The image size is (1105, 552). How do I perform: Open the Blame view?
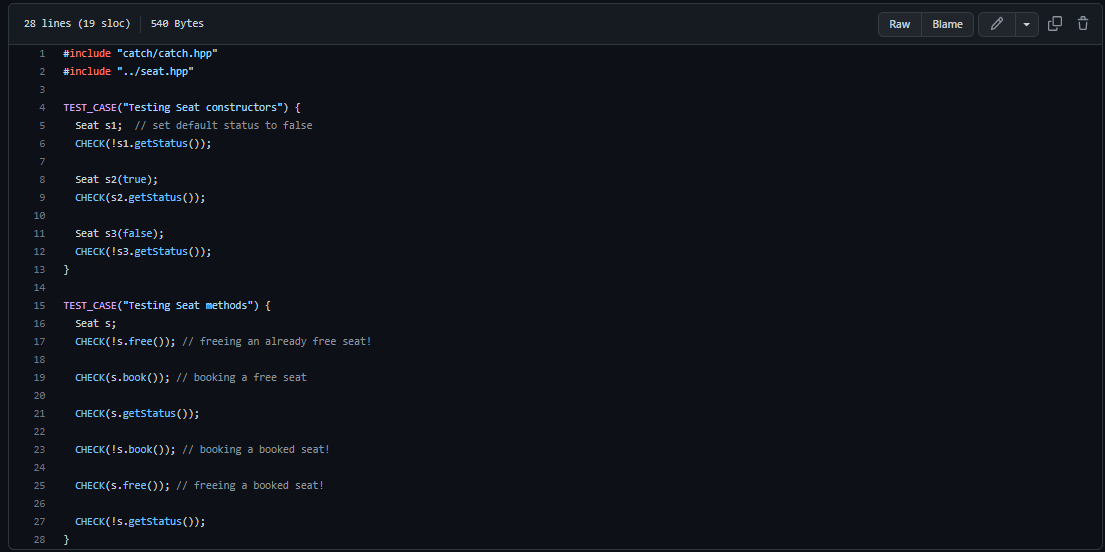947,24
